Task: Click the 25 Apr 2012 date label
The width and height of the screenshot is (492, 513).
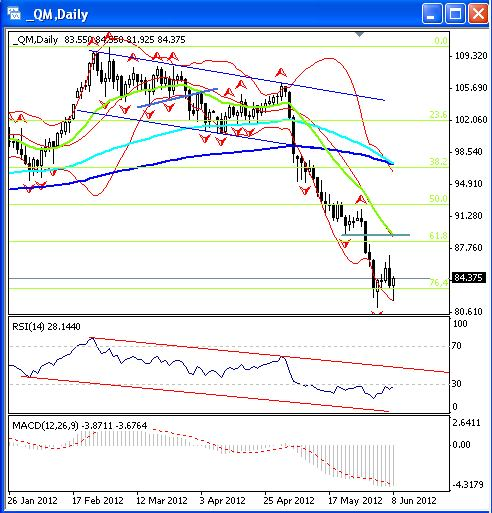Action: point(289,501)
